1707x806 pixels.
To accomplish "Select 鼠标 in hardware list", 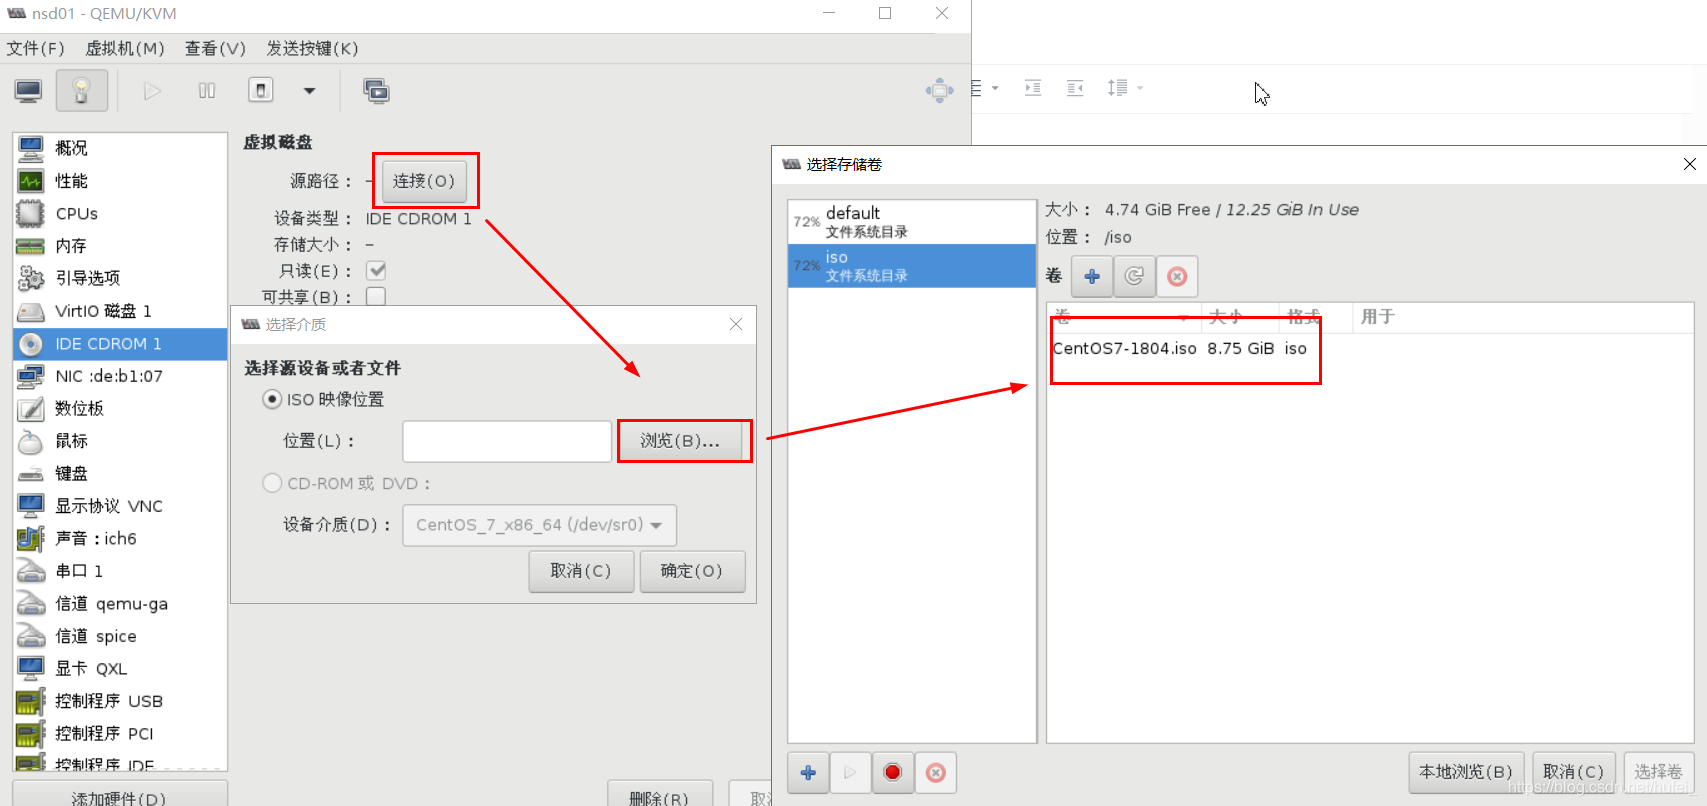I will click(120, 441).
